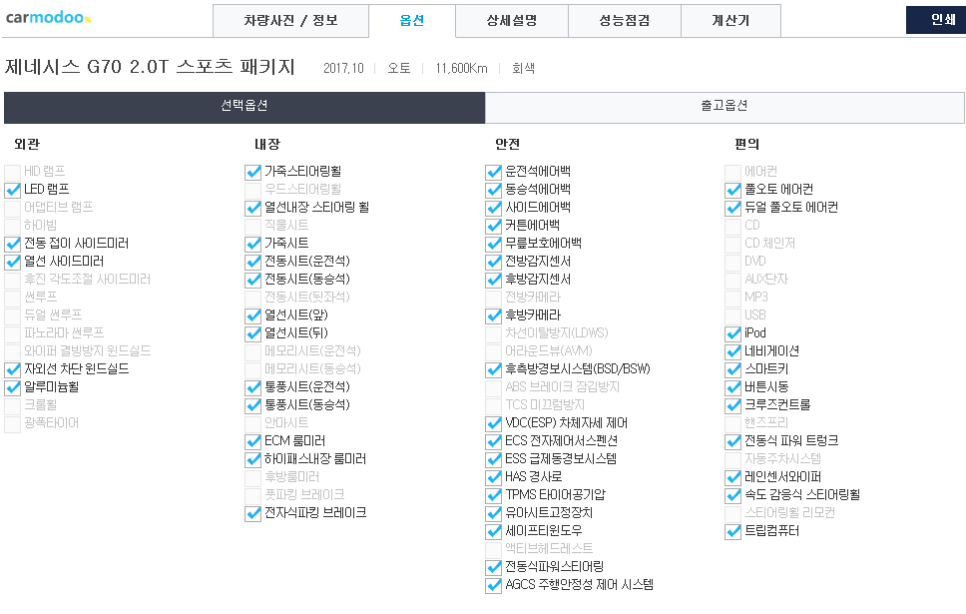The image size is (966, 614).
Task: Toggle 운전석에어백 checkbox
Action: coord(493,172)
